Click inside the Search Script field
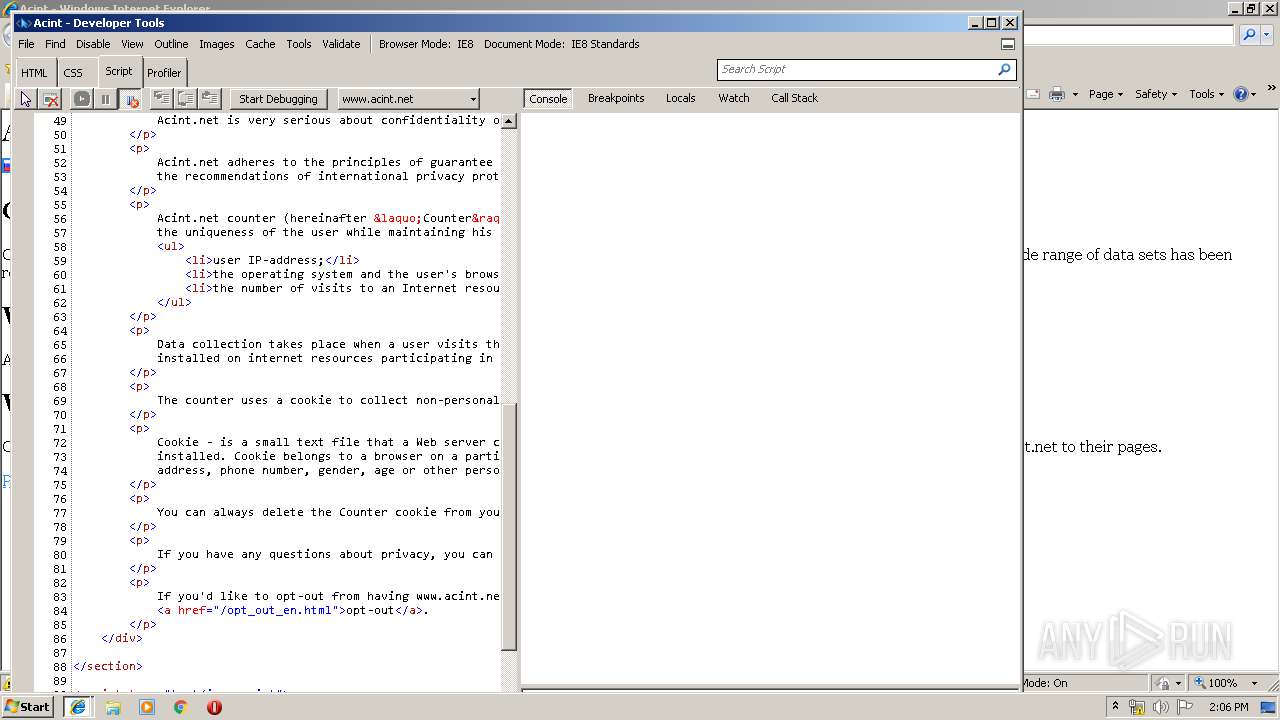Screen dimensions: 1280x720 (856, 69)
